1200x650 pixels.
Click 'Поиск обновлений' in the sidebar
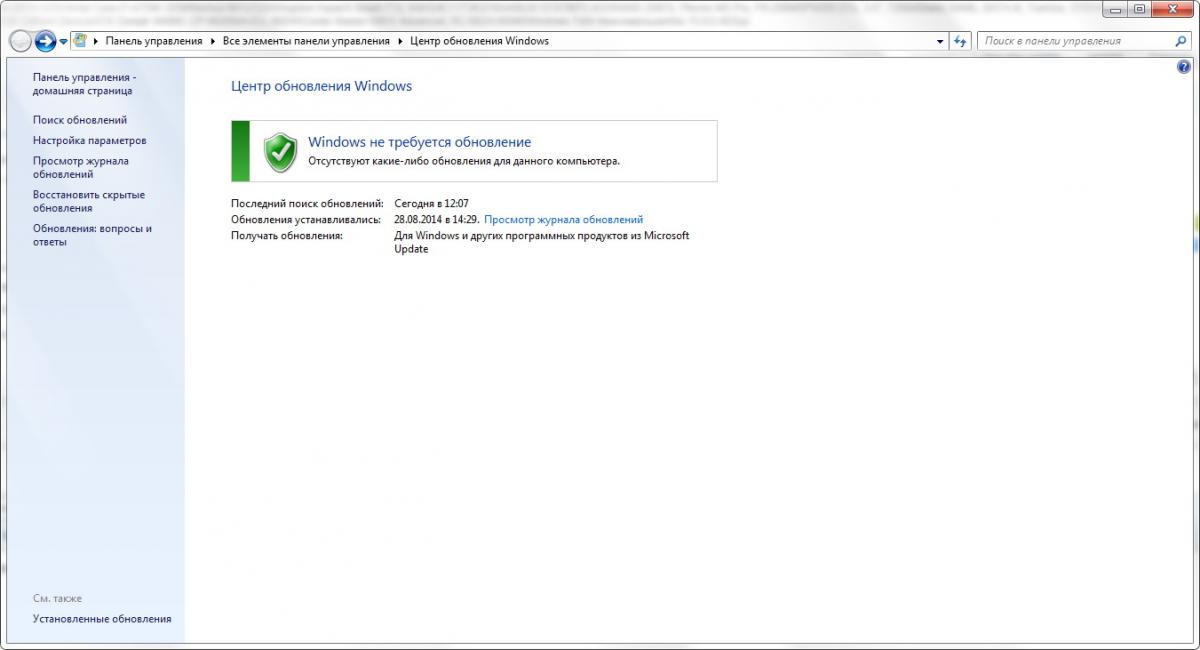pos(80,120)
